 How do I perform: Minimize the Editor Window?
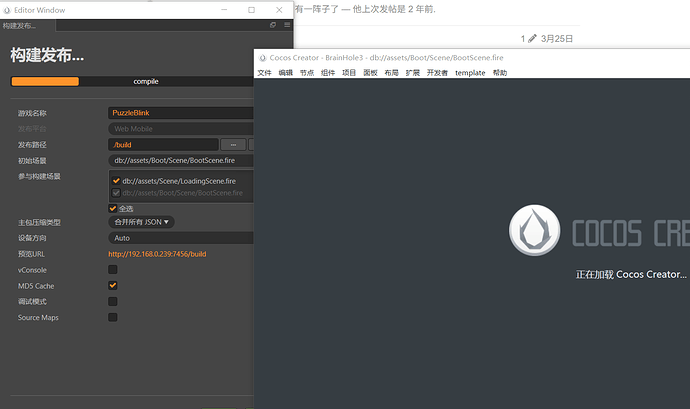(224, 10)
